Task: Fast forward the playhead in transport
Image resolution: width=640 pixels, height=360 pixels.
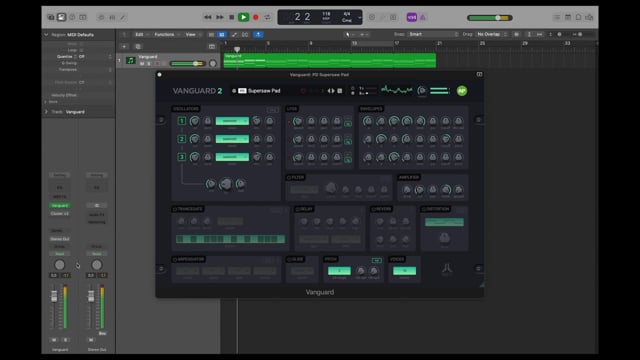Action: 220,18
